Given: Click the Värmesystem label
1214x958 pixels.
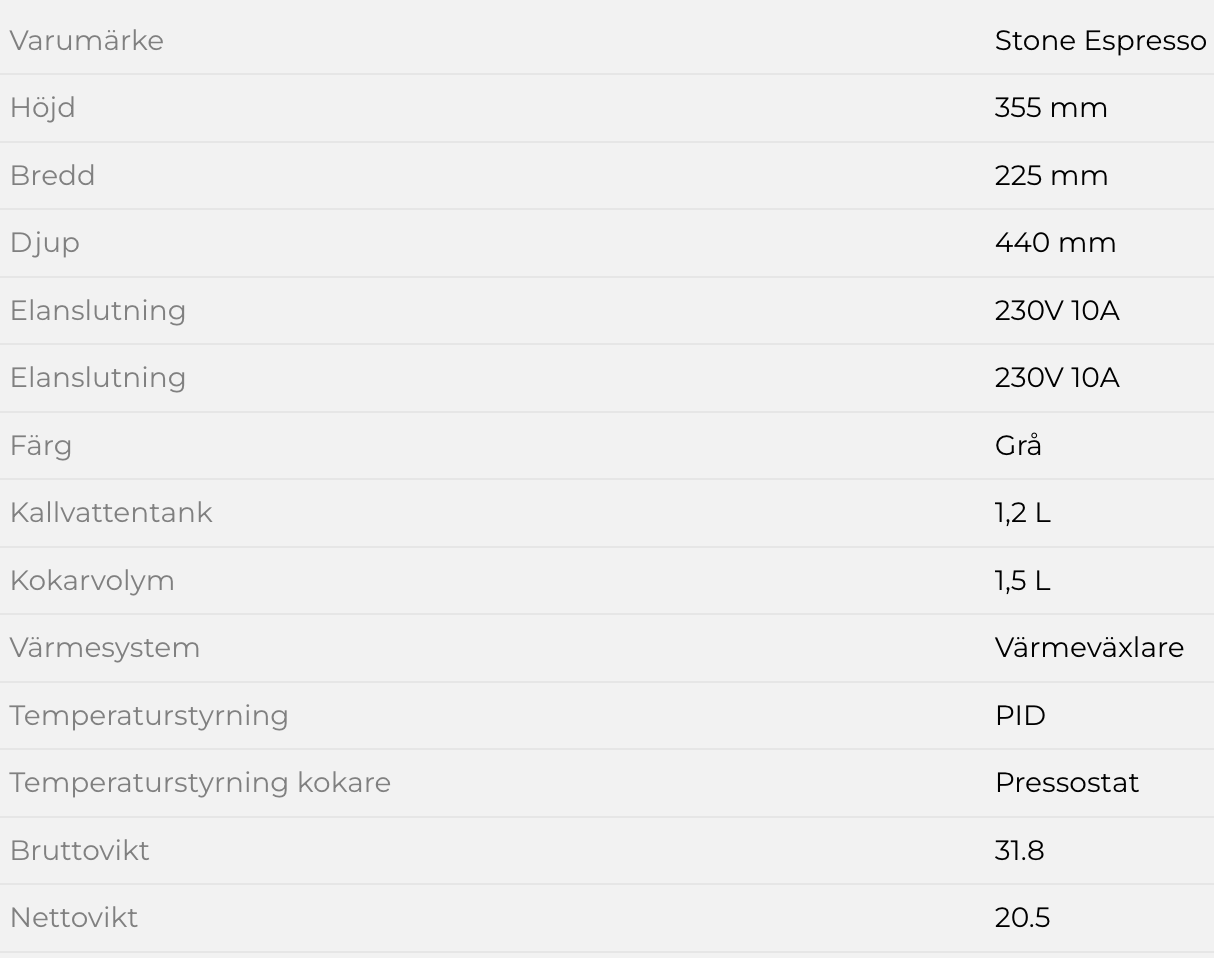Looking at the screenshot, I should [105, 648].
